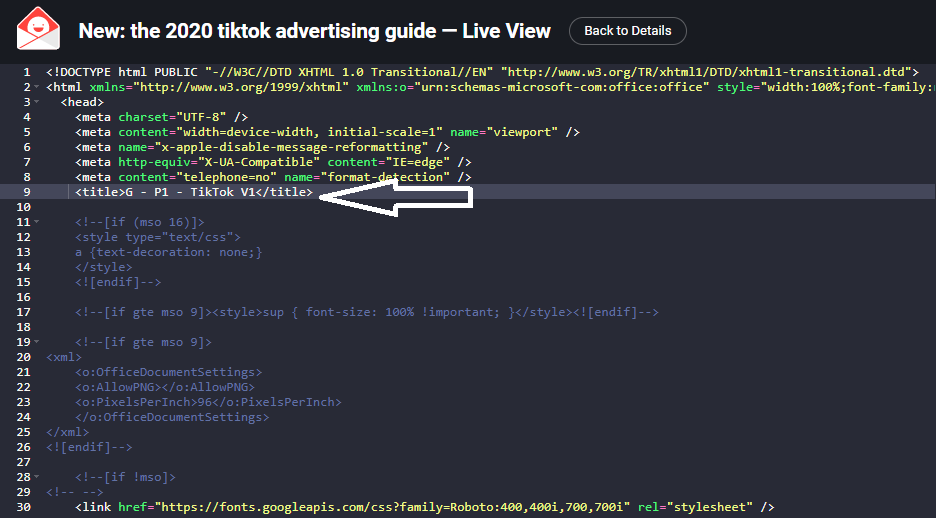Click the sup font-size 100% !important line
936x518 pixels.
[367, 312]
